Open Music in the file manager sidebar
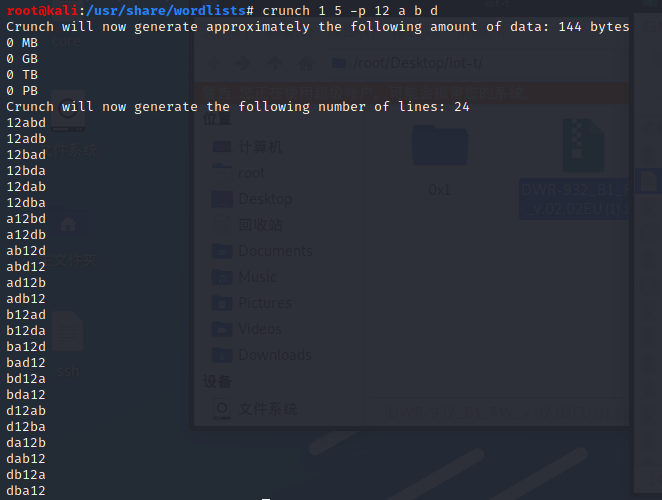This screenshot has width=662, height=500. (244, 277)
